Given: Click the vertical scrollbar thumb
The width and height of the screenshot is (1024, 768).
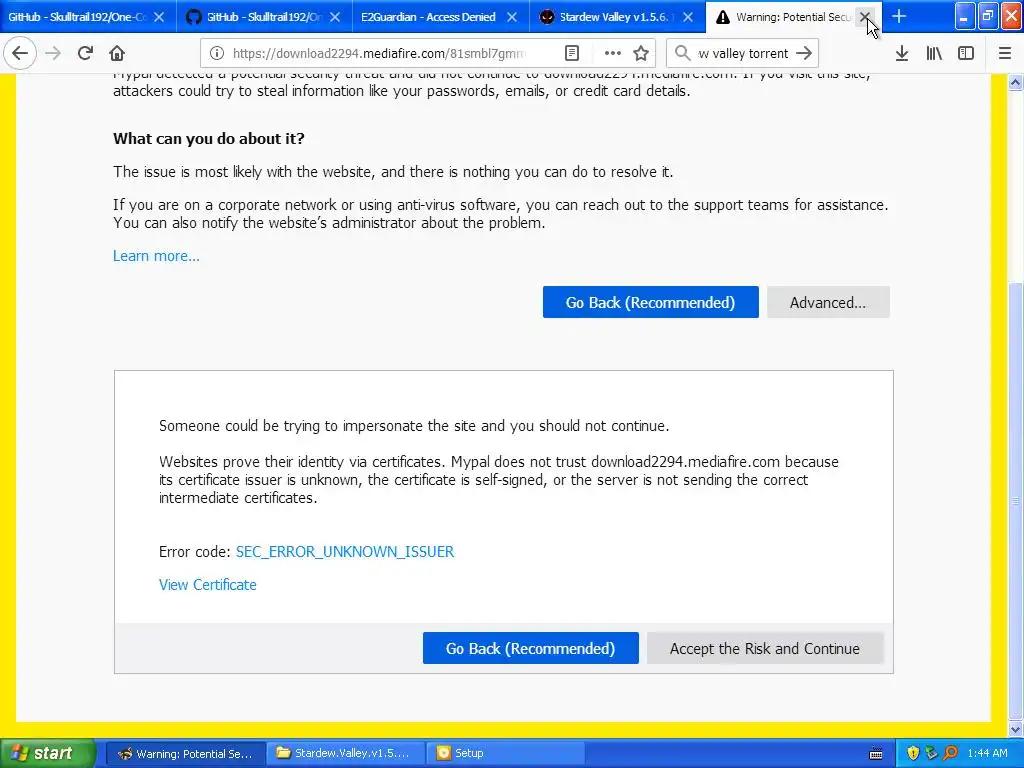Looking at the screenshot, I should tap(1015, 500).
